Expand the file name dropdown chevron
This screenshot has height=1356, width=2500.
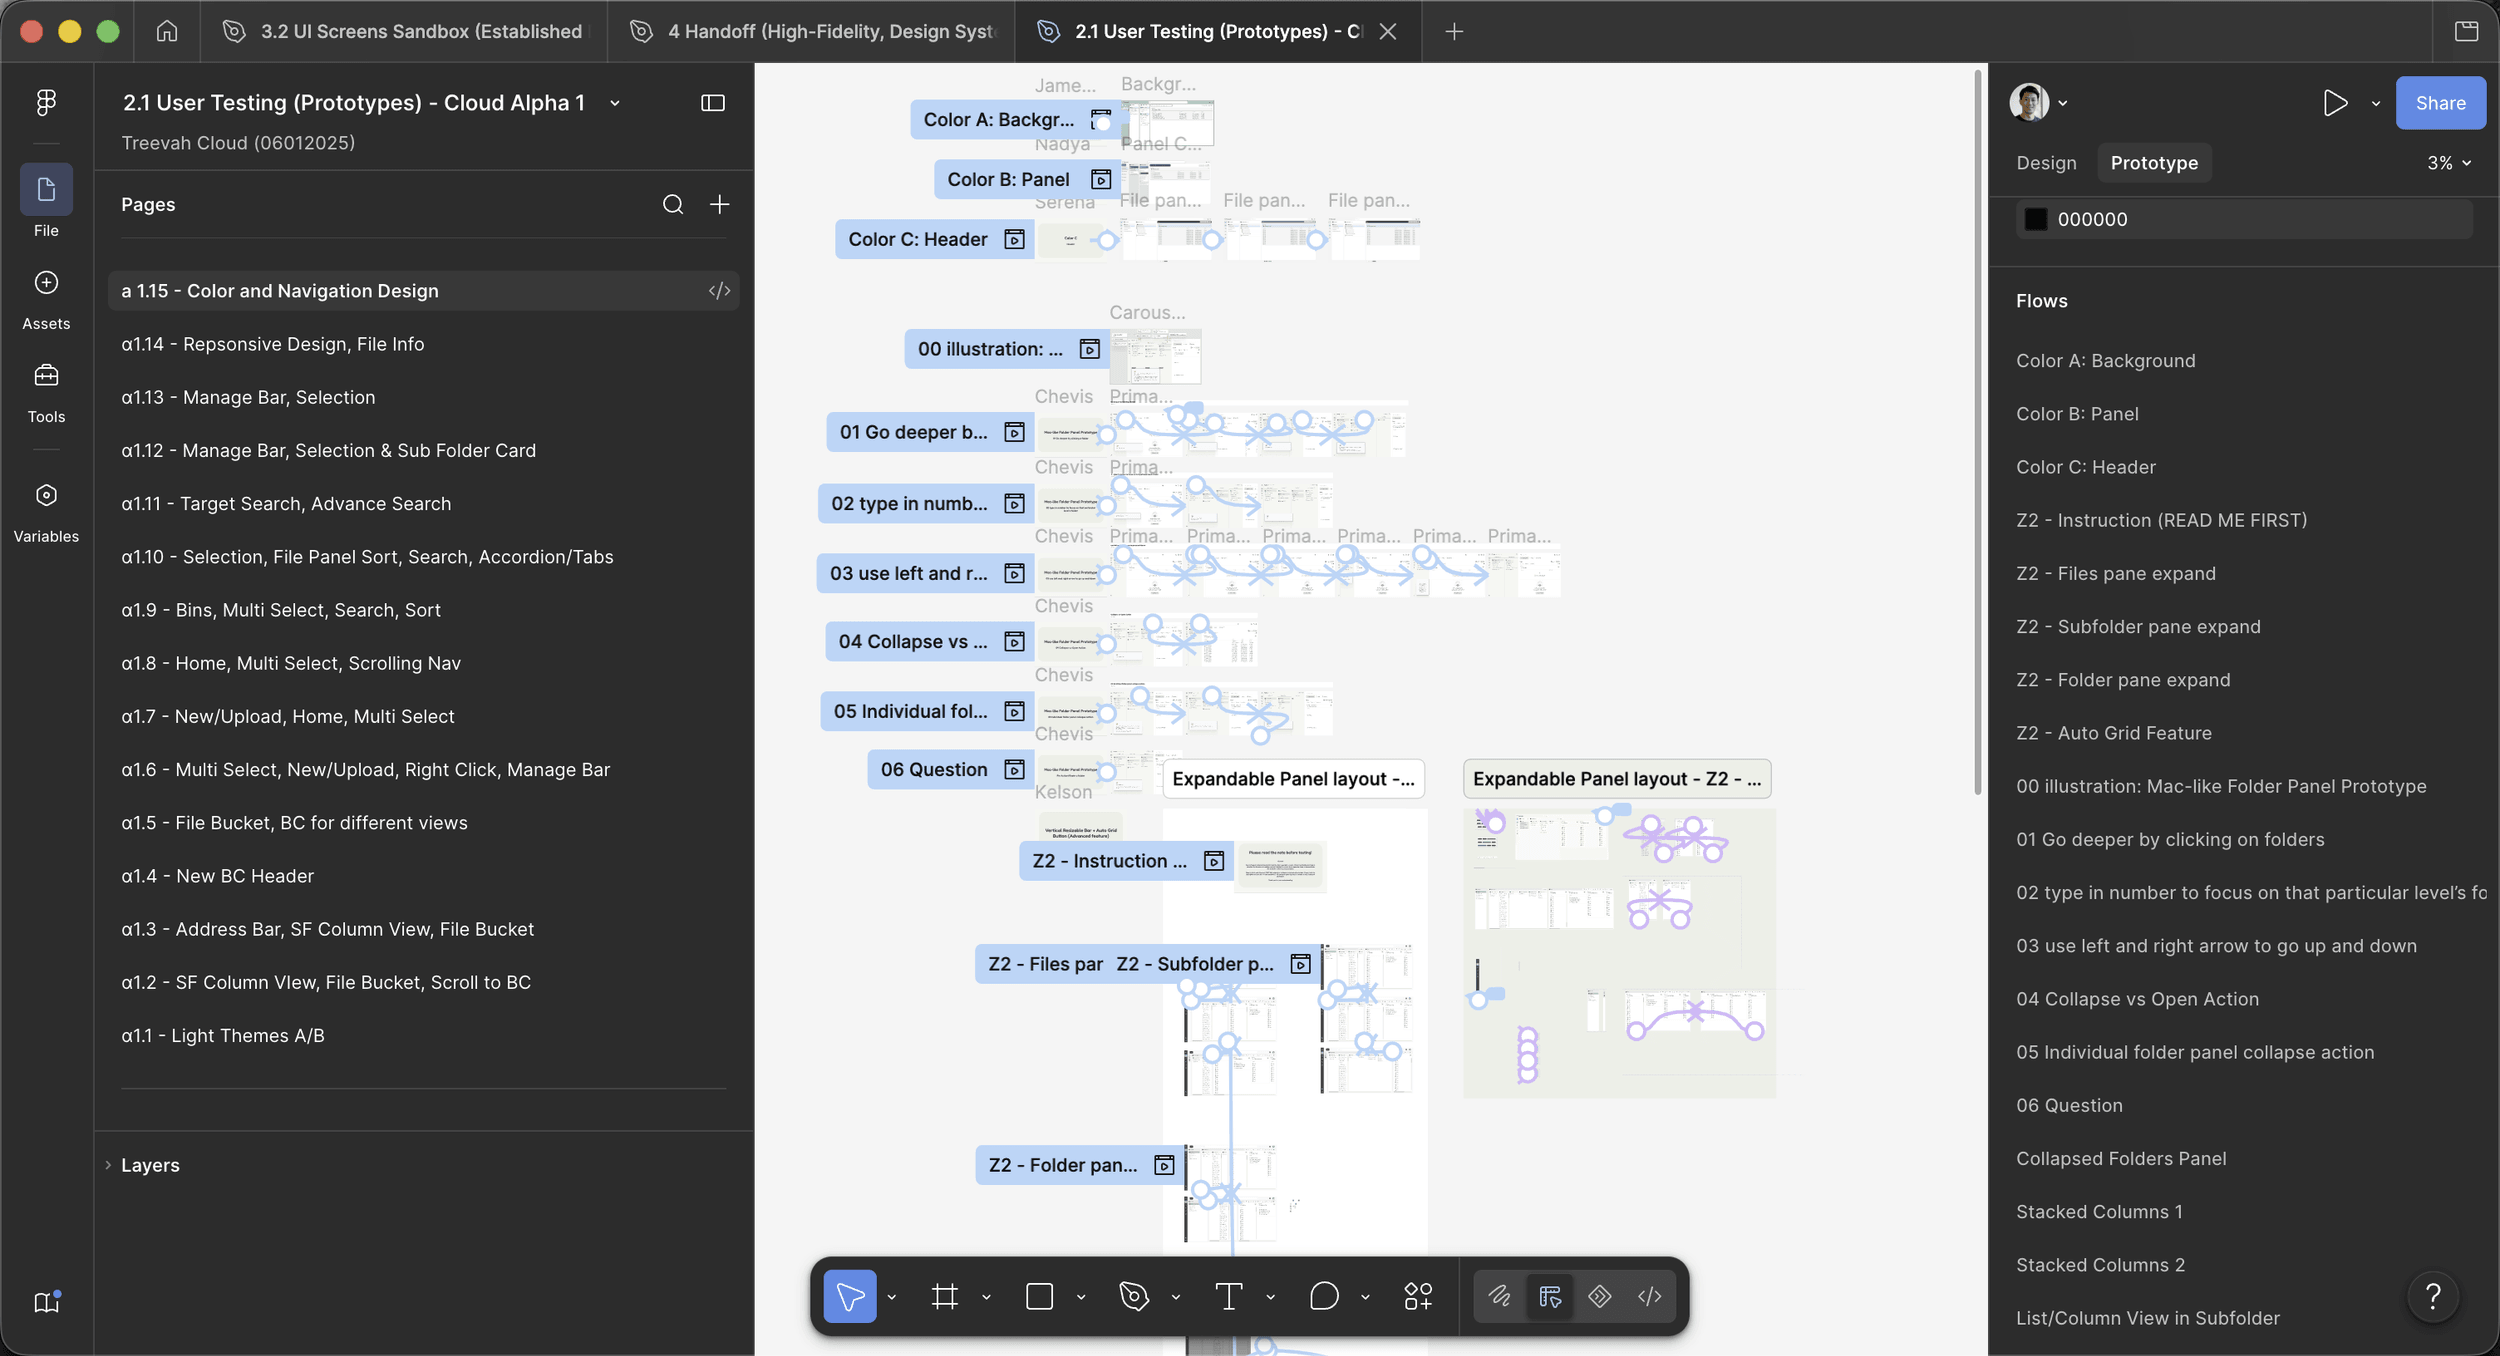(615, 103)
